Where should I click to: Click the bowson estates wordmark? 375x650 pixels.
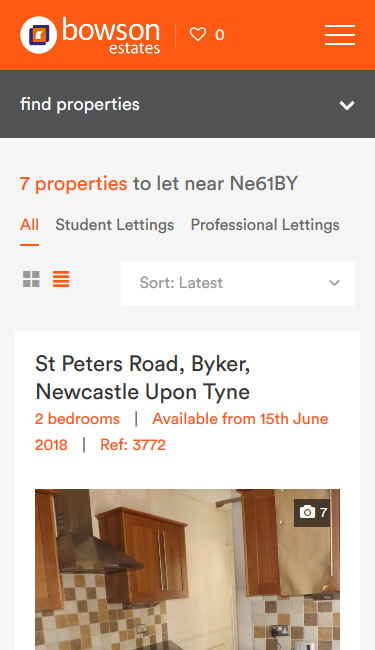pyautogui.click(x=111, y=36)
